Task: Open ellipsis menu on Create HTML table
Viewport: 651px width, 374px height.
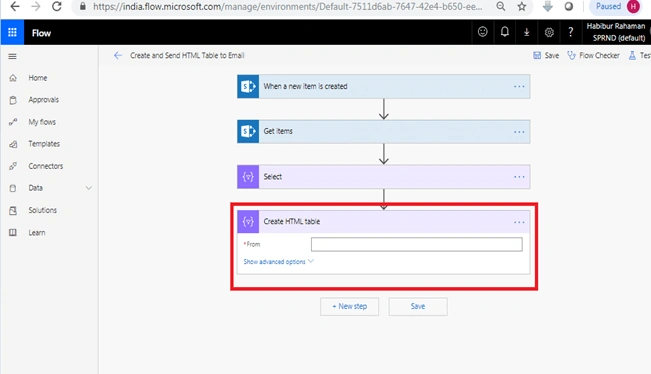Action: pos(519,222)
